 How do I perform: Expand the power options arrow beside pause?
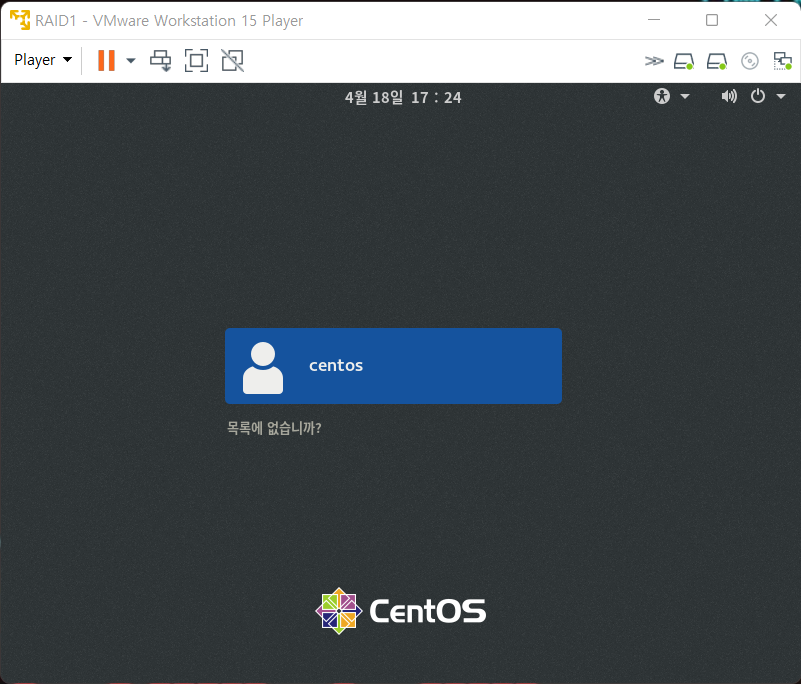[131, 60]
